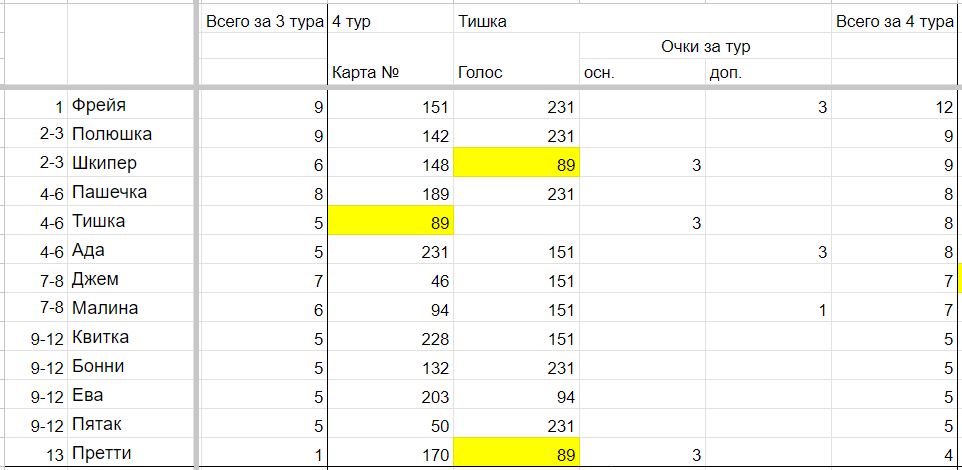Click the 'Голос' column header cell

point(517,72)
